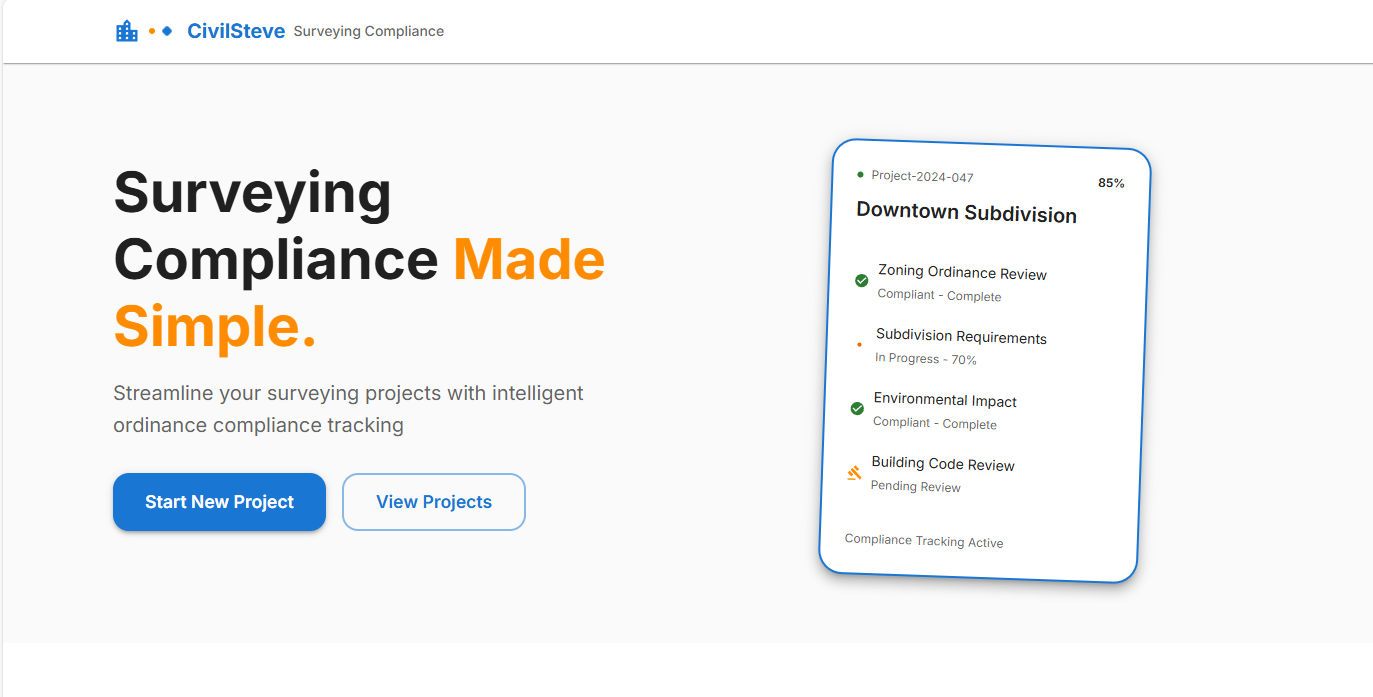Click the Compliance Tracking Active footer text
The width and height of the screenshot is (1373, 697).
pyautogui.click(x=924, y=541)
